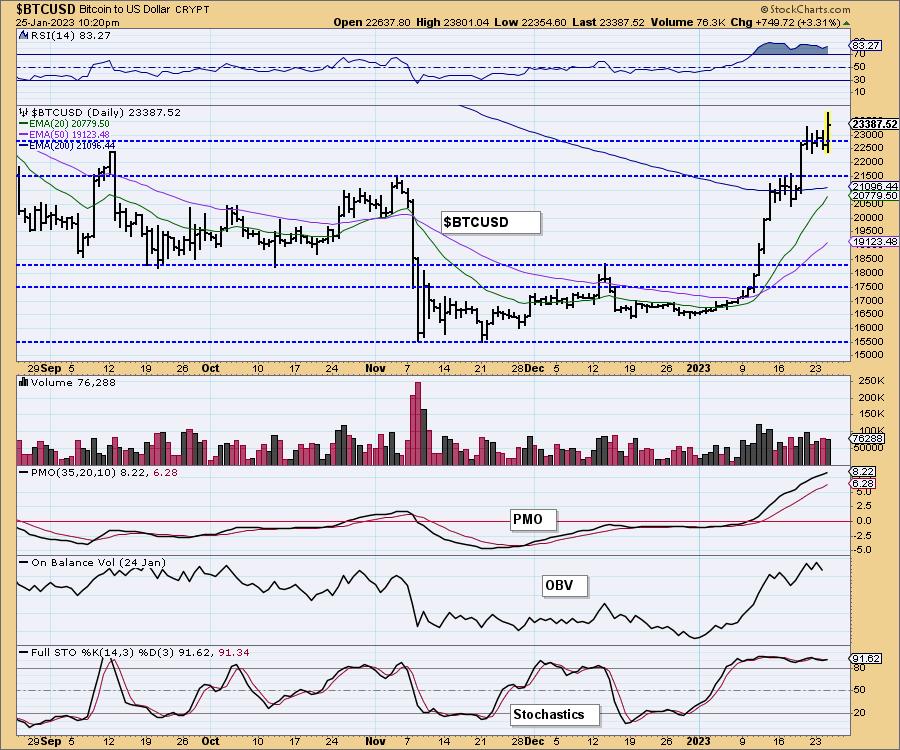Click the RSI(14) 83.27 legend text
Viewport: 900px width, 750px height.
(69, 35)
